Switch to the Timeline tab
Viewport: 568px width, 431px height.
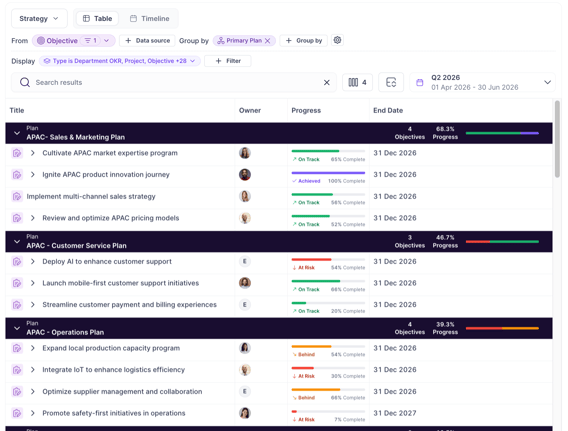(150, 18)
